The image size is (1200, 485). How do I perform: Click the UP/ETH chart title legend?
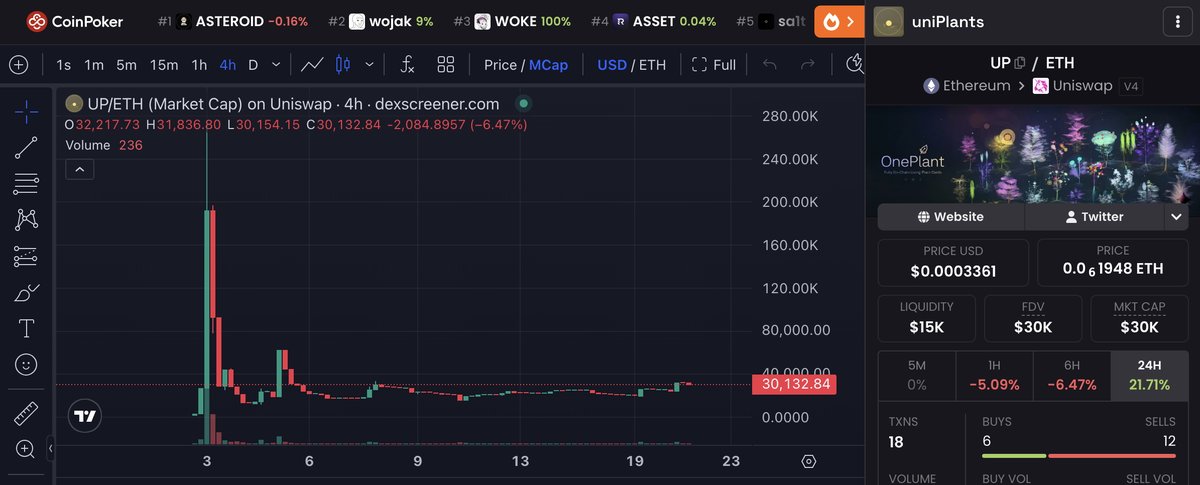coord(283,103)
